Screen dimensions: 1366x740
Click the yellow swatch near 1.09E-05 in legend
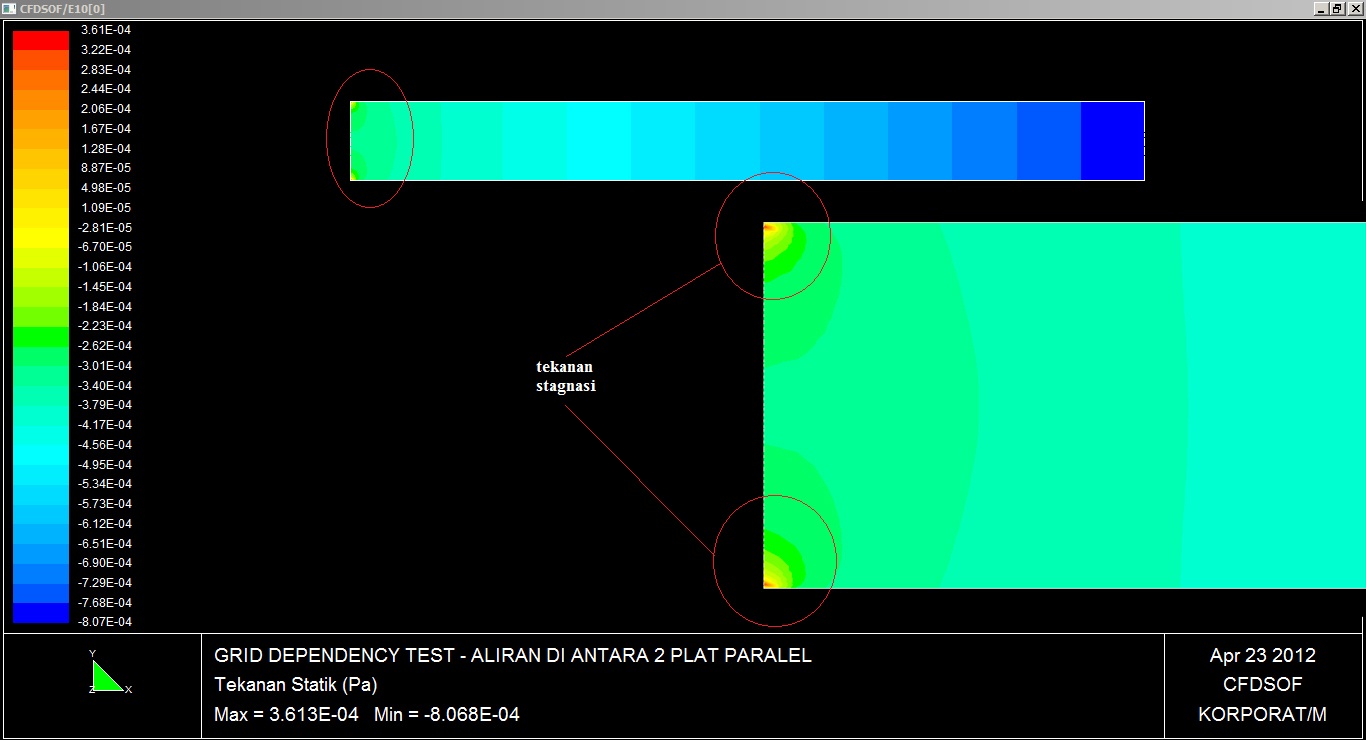click(39, 207)
